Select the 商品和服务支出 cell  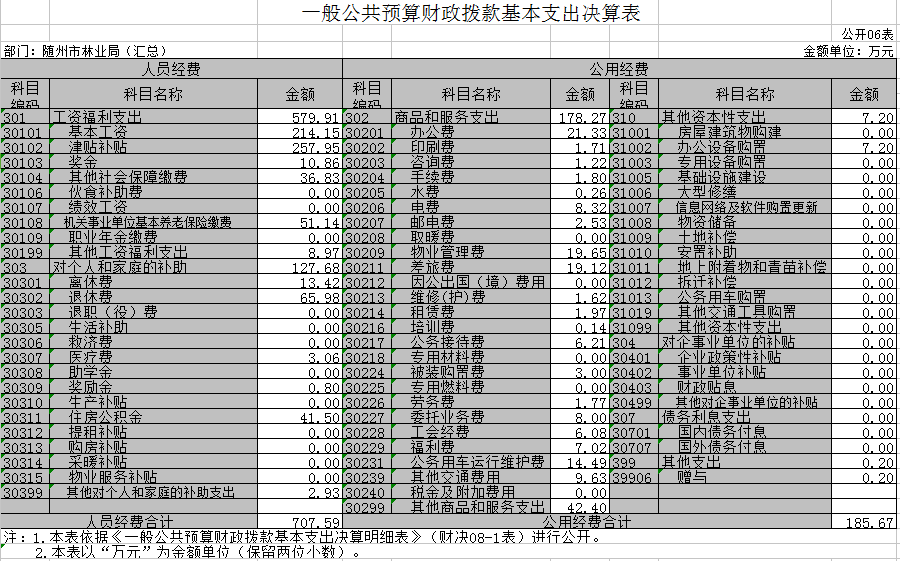coord(445,117)
